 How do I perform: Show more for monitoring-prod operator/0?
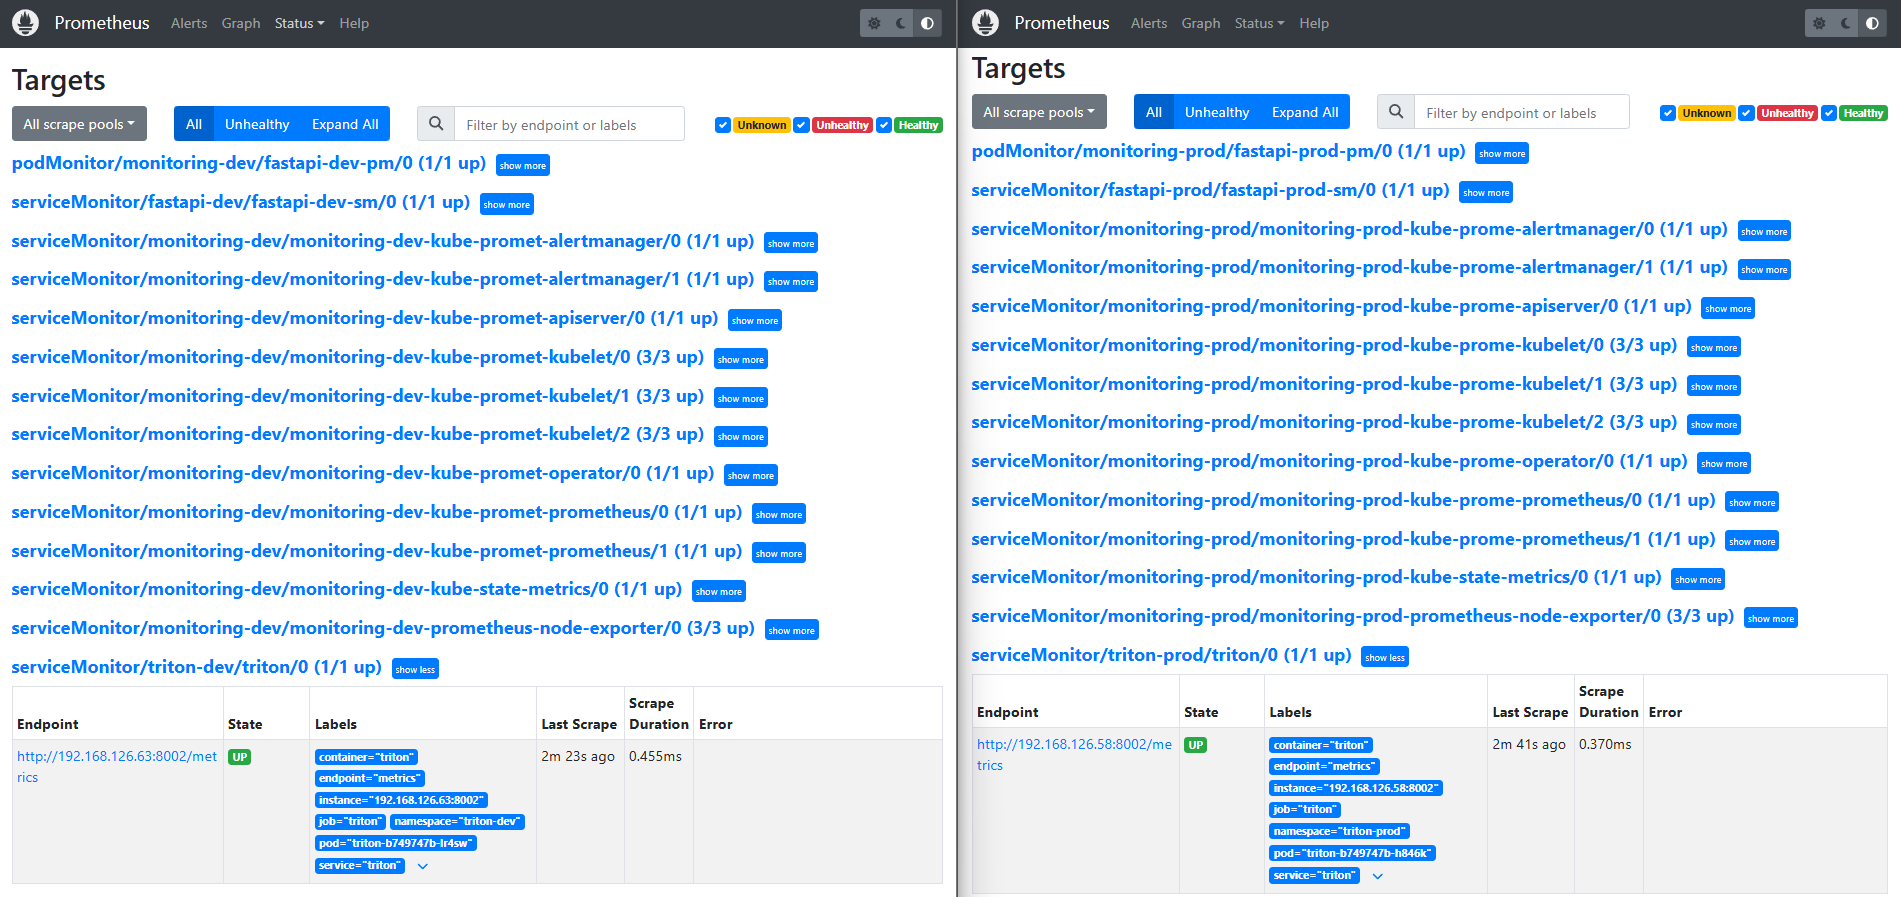point(1724,463)
